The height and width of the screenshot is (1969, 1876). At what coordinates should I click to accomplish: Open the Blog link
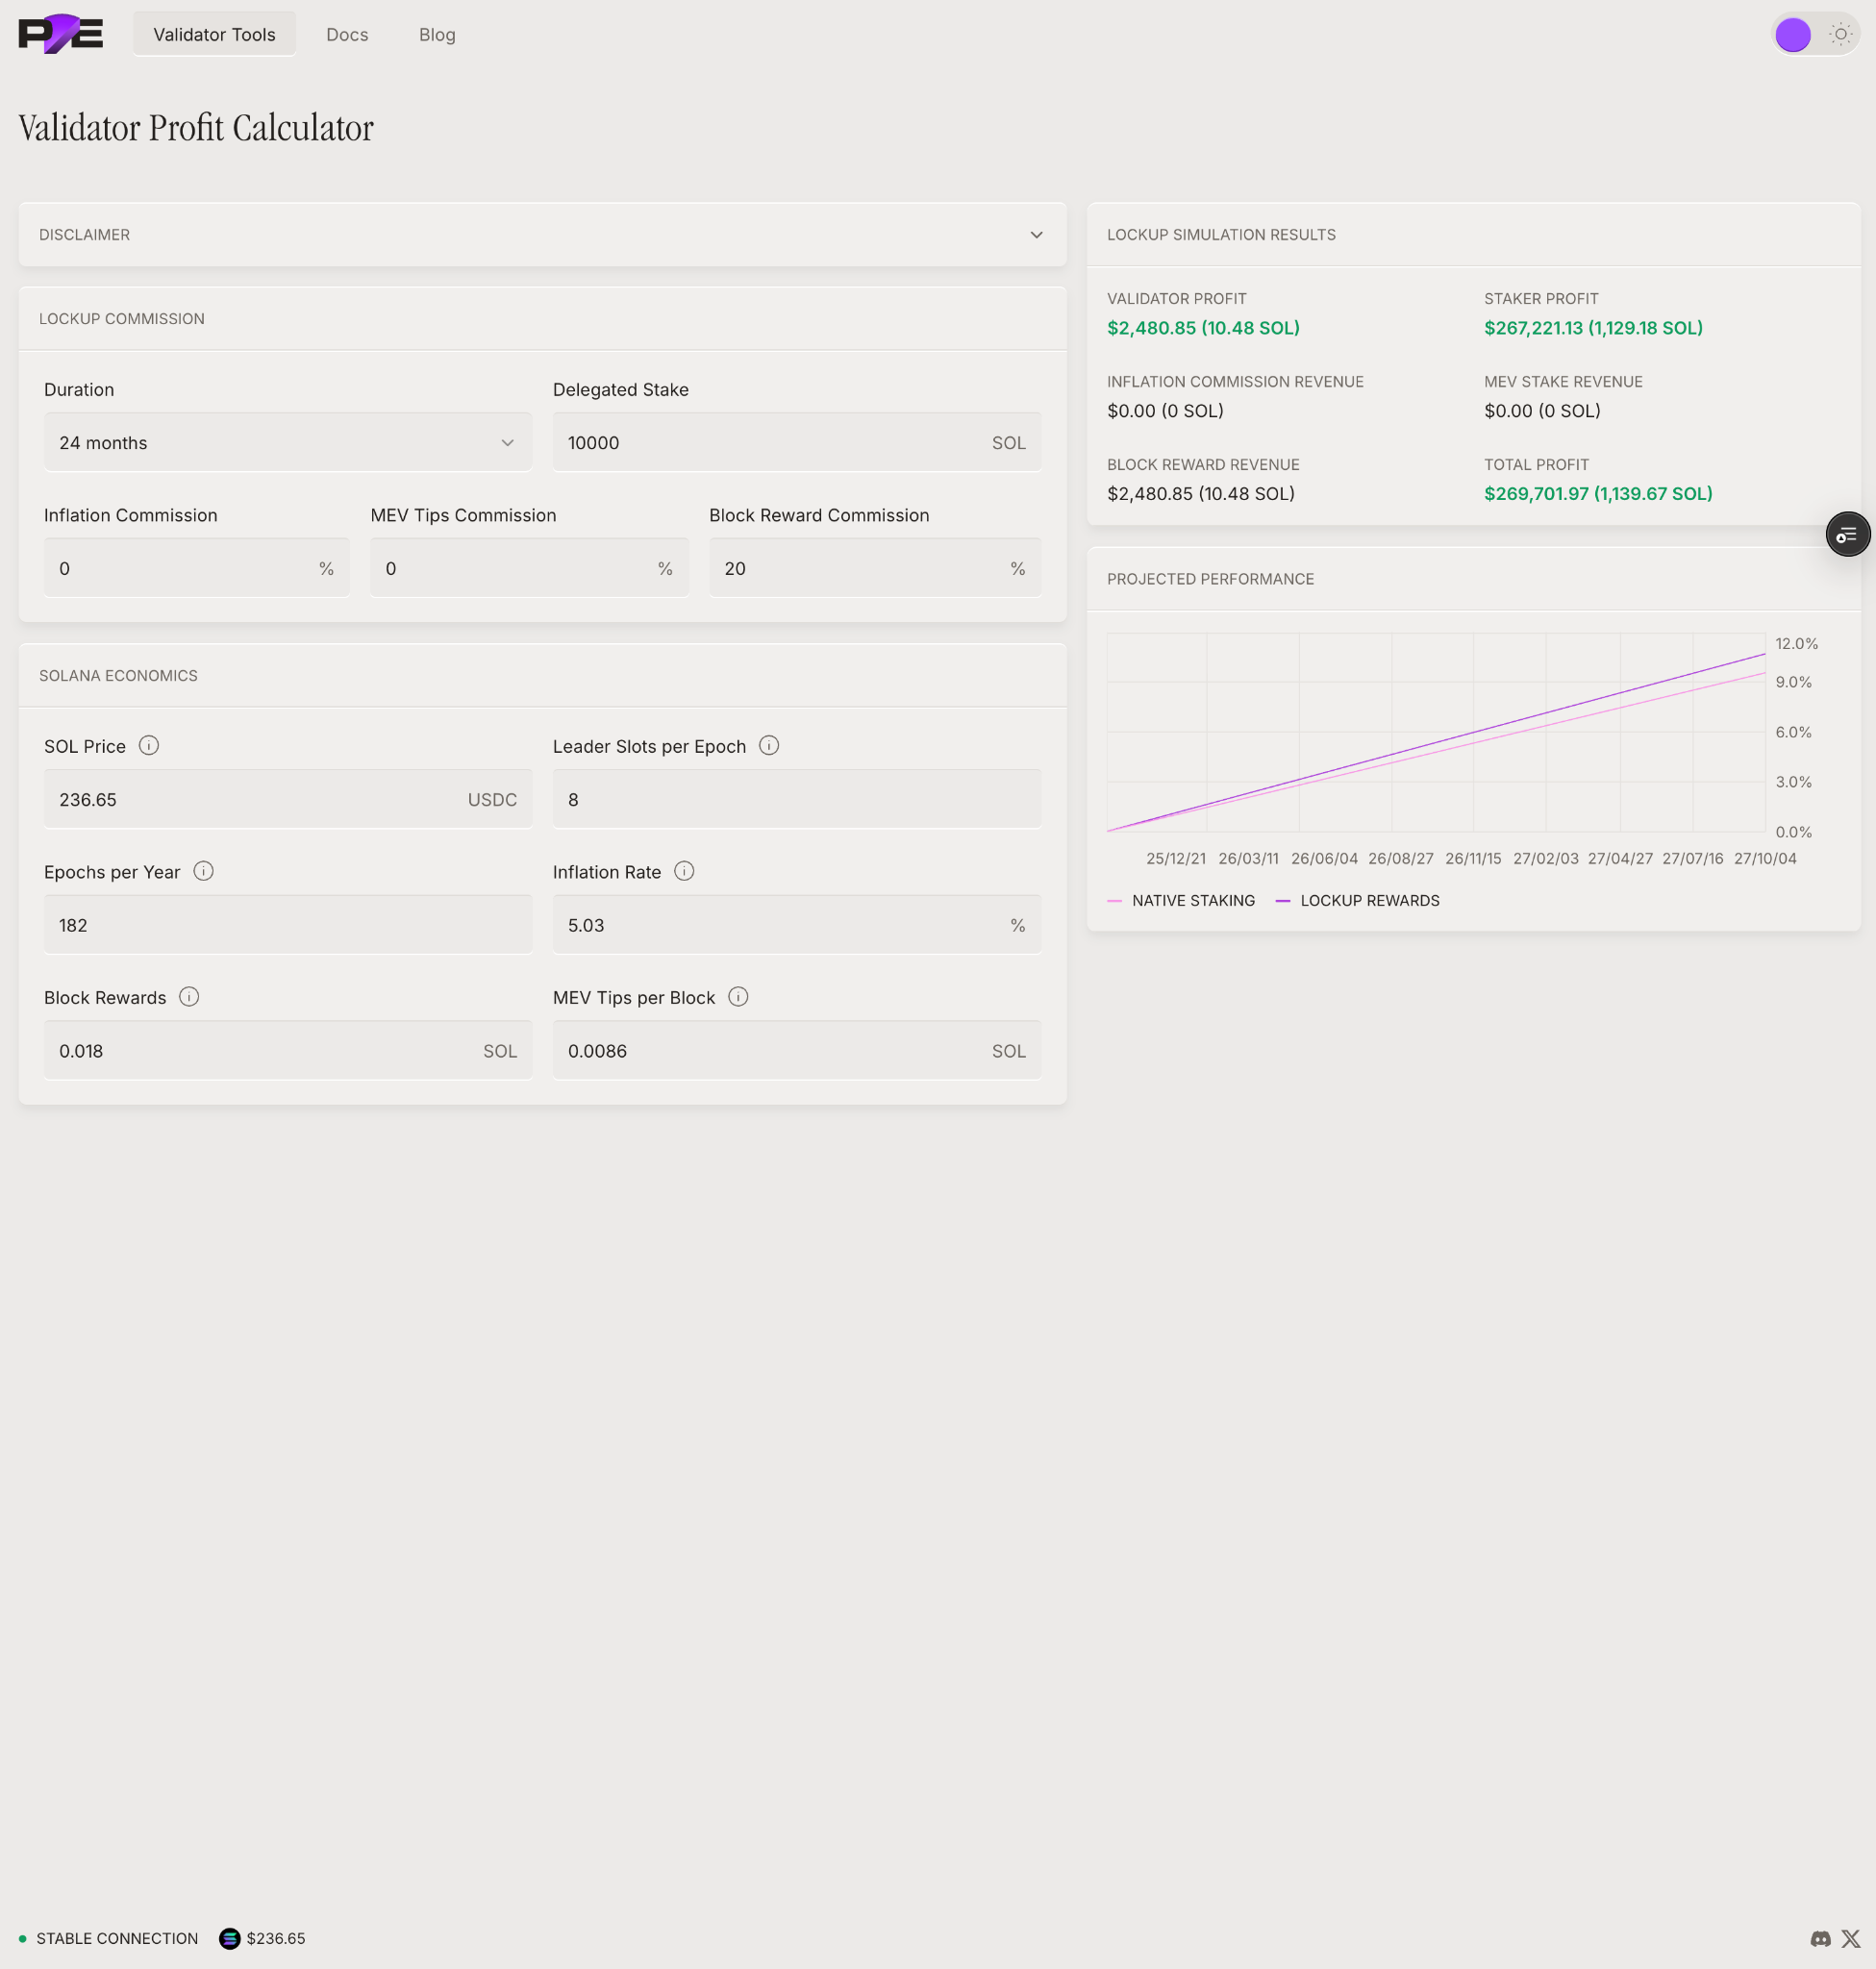(437, 34)
